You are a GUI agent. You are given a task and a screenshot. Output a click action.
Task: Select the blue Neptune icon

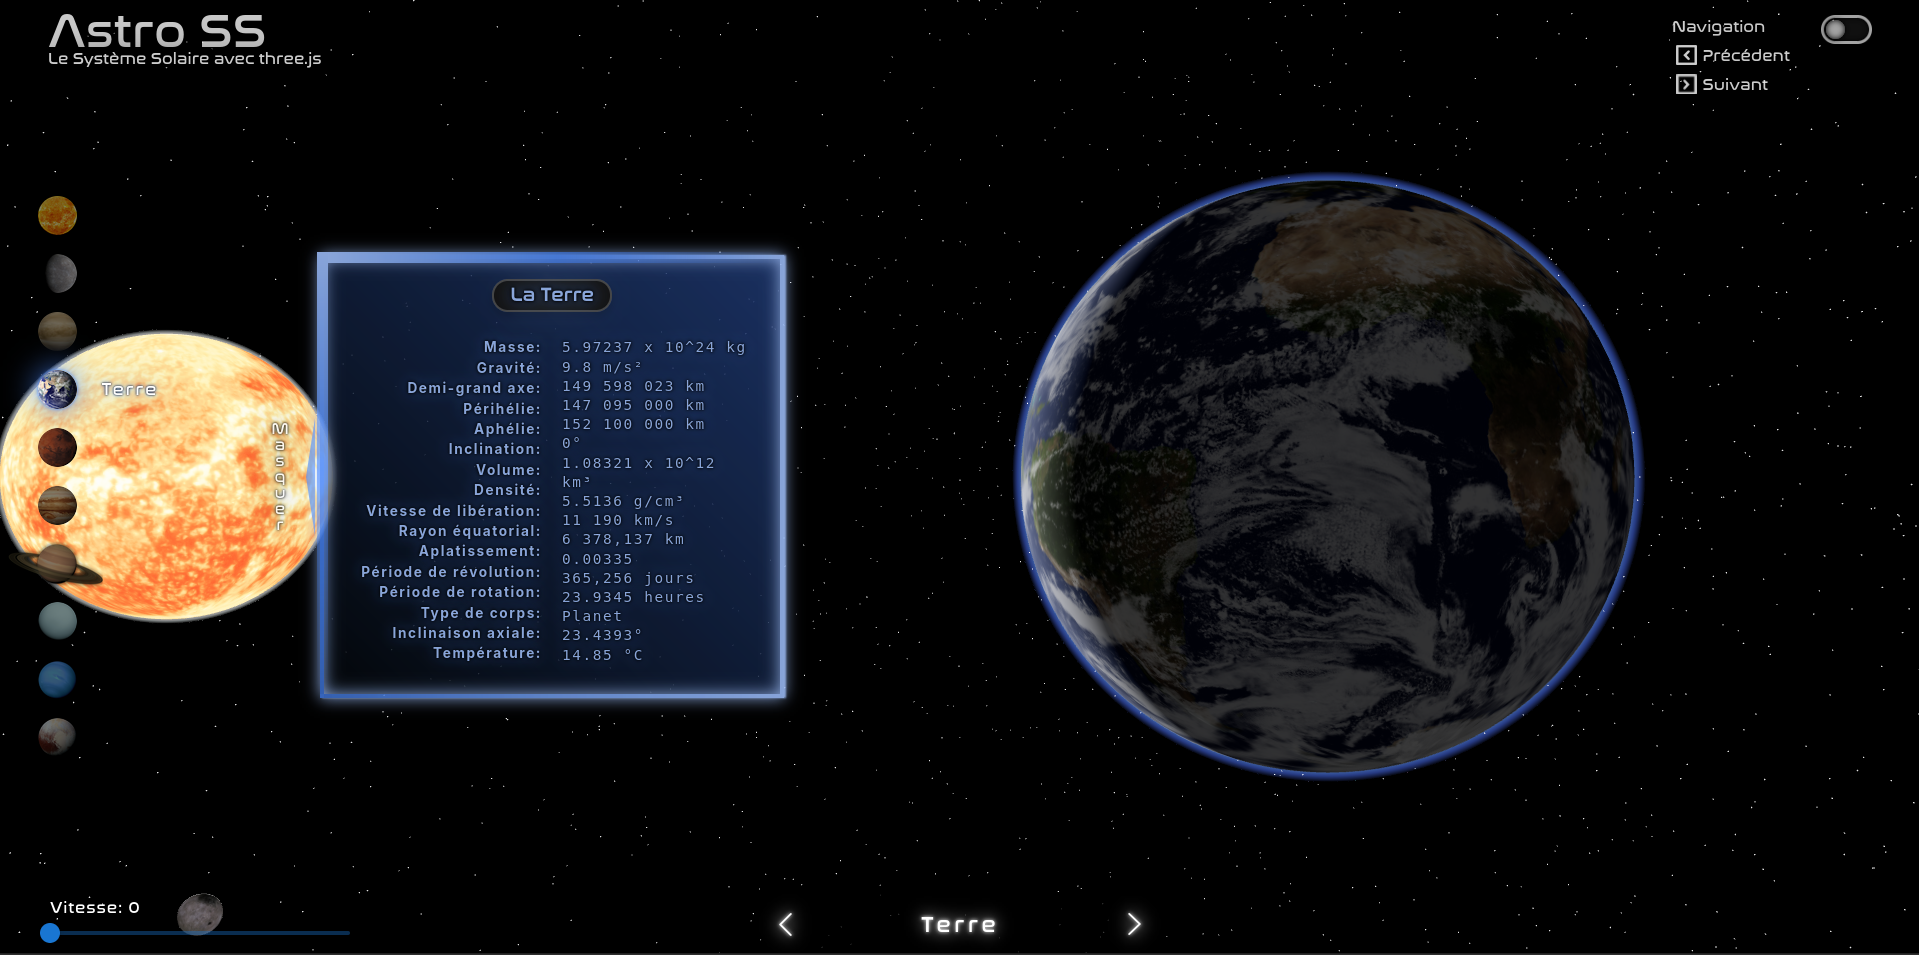(x=57, y=679)
